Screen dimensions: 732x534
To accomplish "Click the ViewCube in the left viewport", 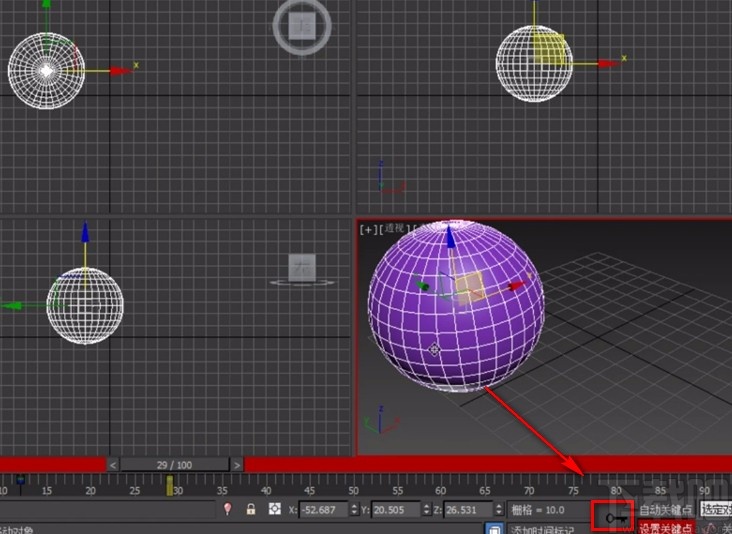I will point(302,269).
